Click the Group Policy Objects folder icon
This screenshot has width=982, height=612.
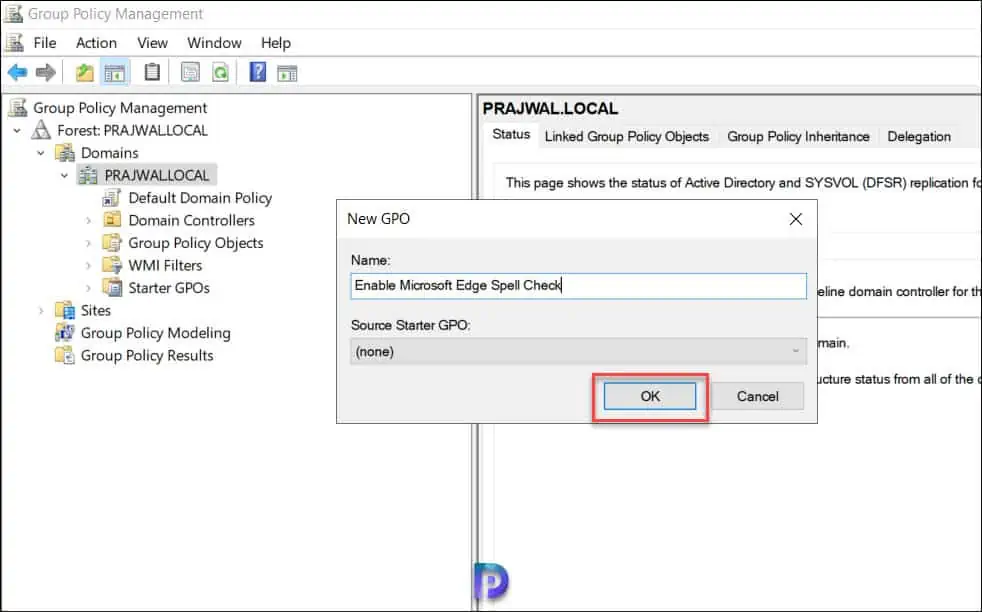(112, 242)
